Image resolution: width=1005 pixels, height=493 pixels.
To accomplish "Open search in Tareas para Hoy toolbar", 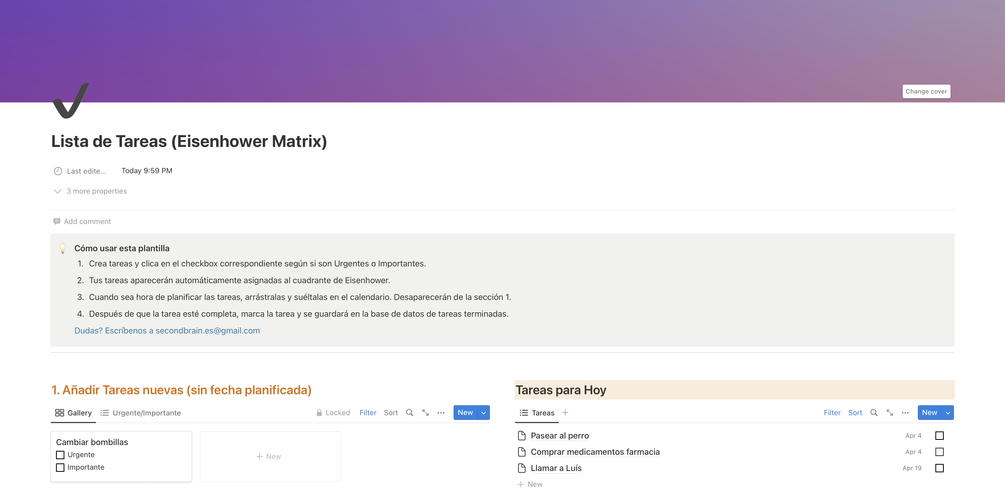I will click(x=874, y=413).
